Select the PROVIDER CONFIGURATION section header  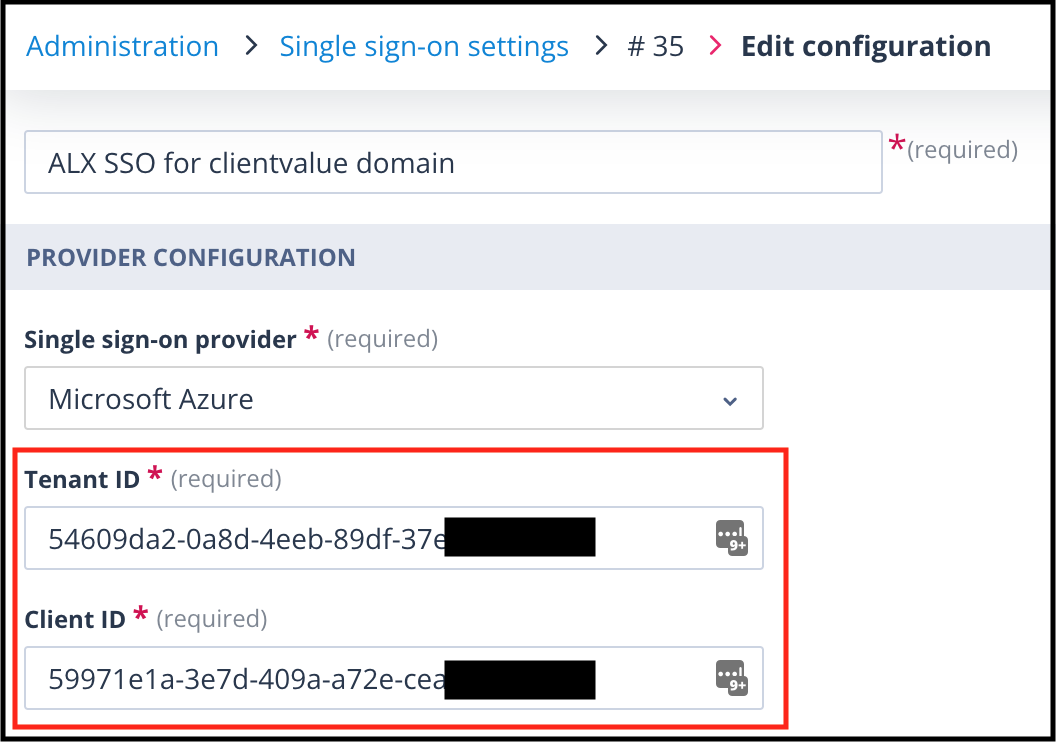(191, 257)
